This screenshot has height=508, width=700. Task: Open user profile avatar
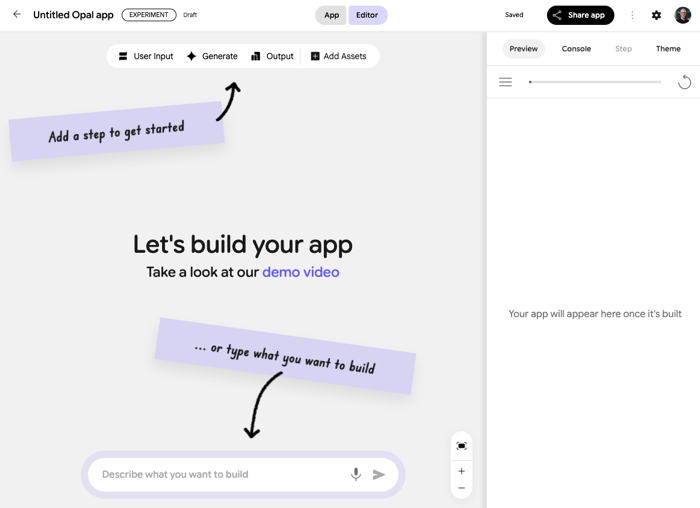[682, 15]
